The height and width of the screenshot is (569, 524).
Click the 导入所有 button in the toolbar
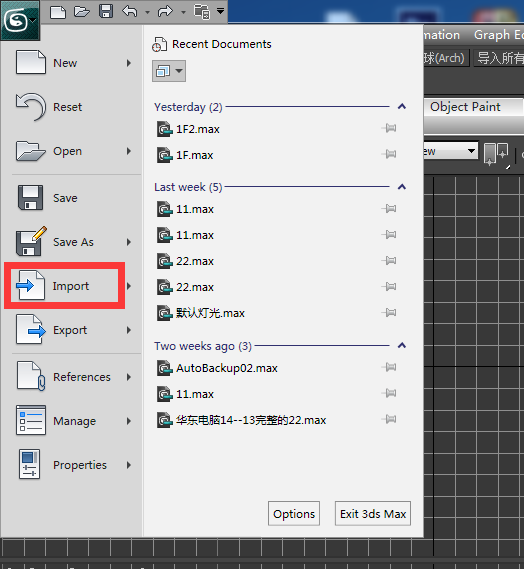pos(499,58)
